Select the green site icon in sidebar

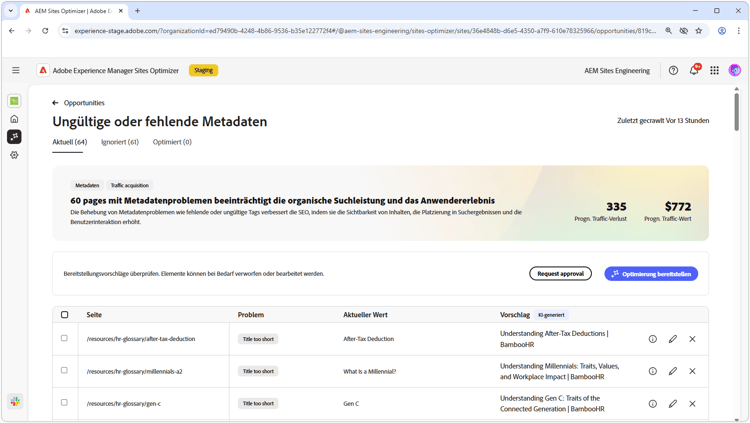[x=14, y=101]
